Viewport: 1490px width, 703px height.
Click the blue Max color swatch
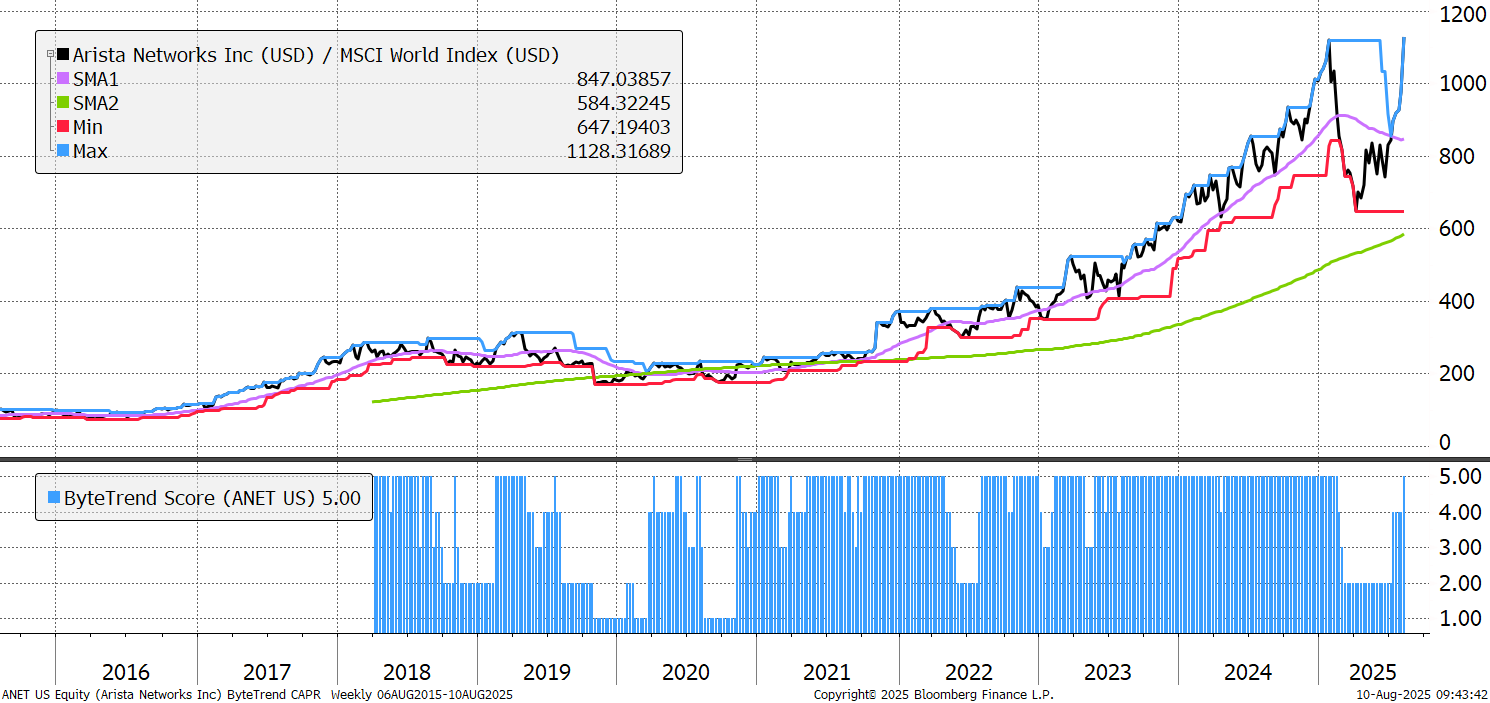[64, 152]
